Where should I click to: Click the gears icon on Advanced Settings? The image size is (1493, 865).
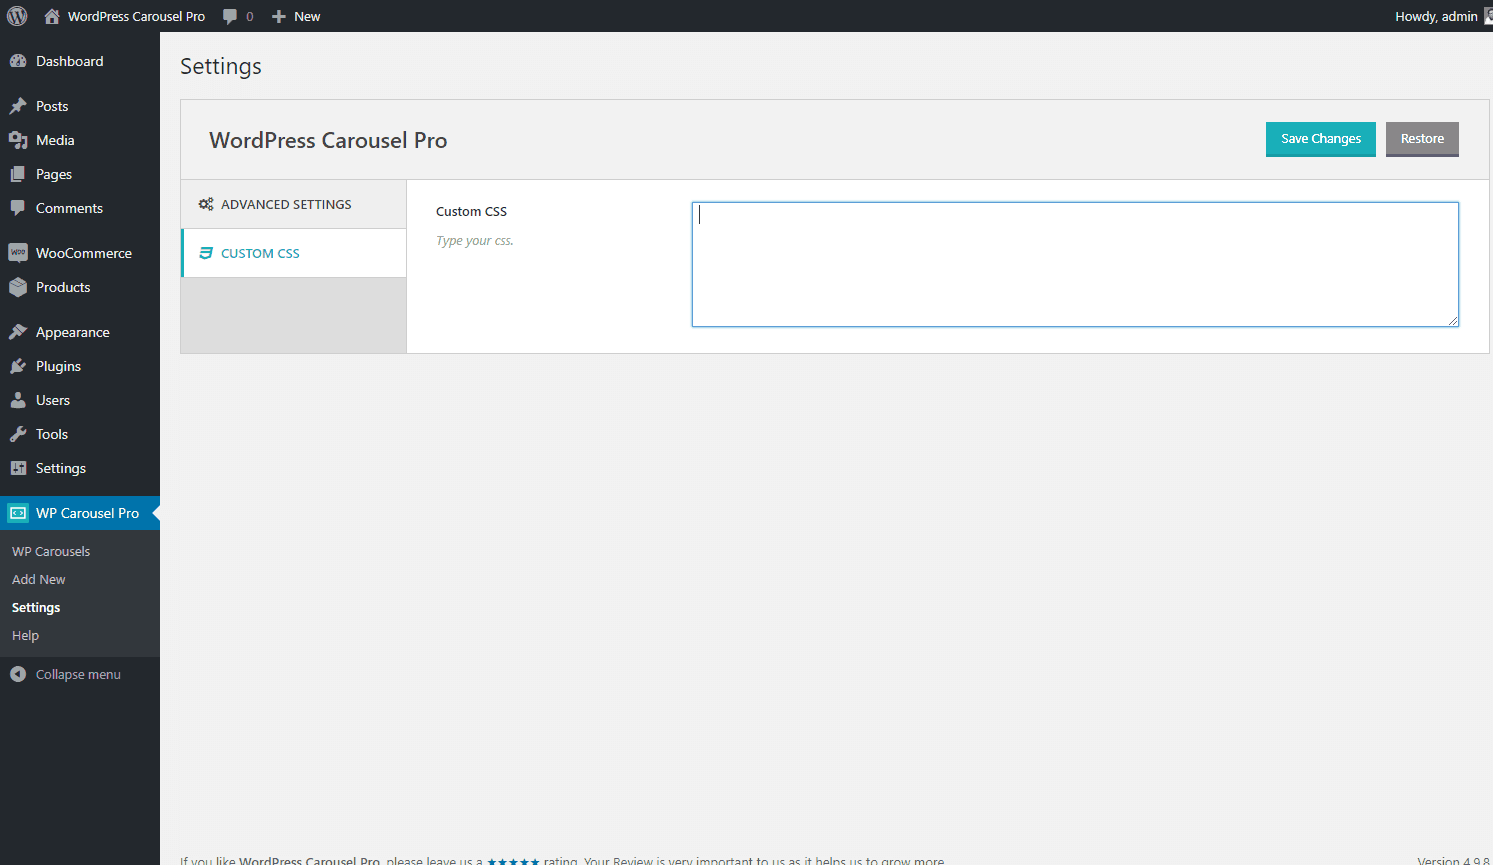206,204
